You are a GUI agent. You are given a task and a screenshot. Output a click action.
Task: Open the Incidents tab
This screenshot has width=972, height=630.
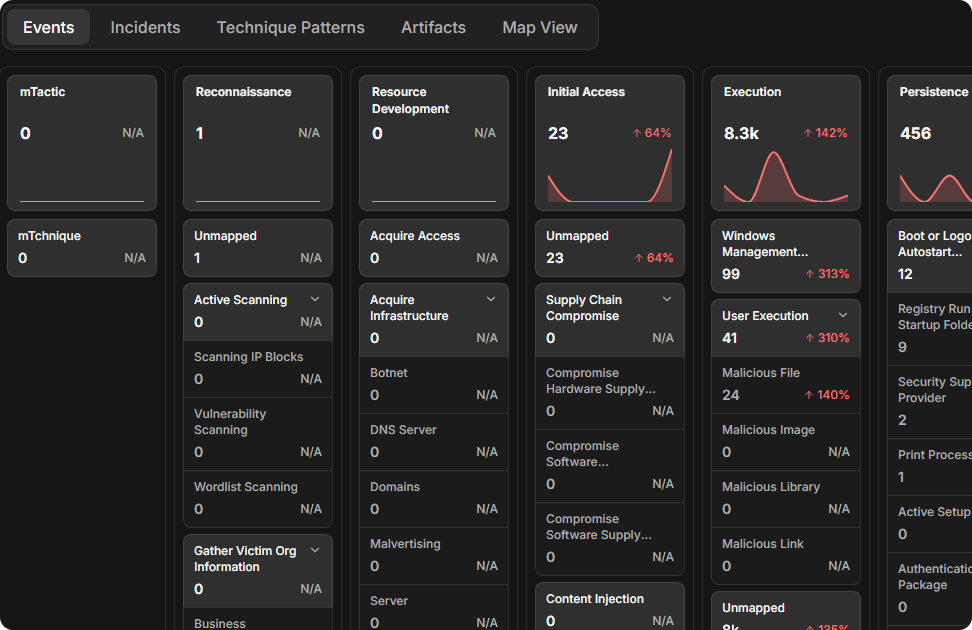pyautogui.click(x=145, y=27)
